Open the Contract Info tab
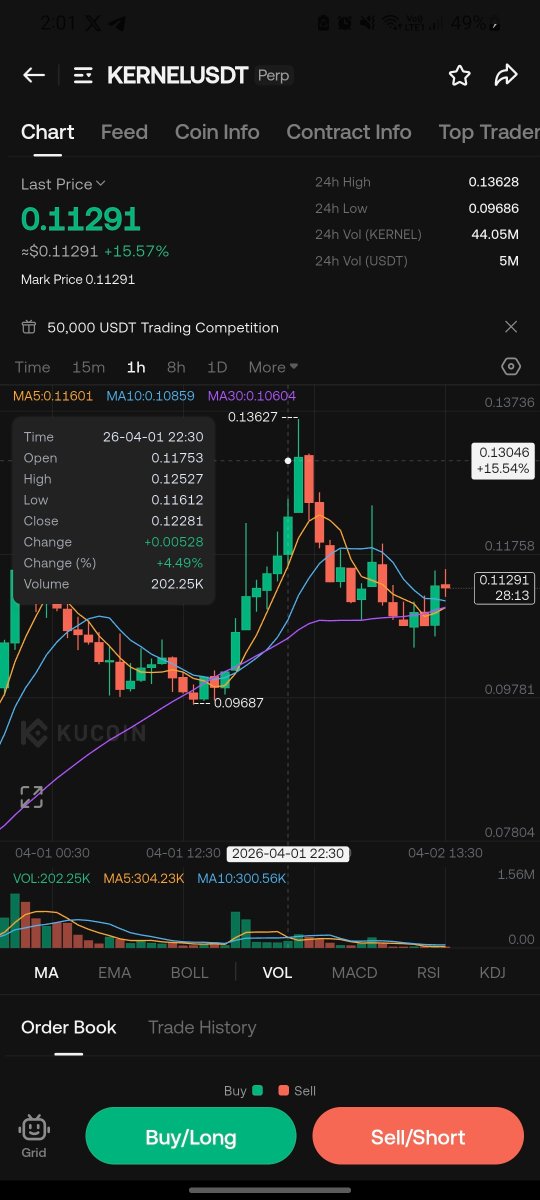This screenshot has width=540, height=1200. pos(349,132)
